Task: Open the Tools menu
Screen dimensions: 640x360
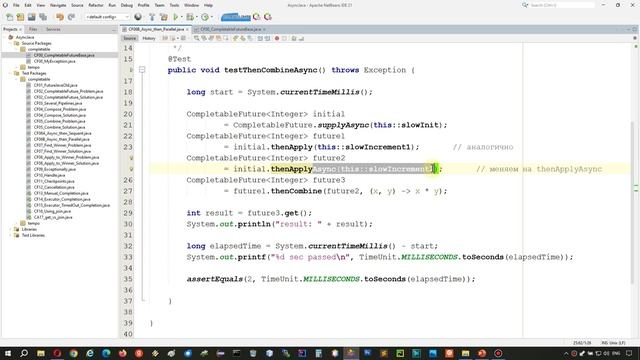Action: pos(174,5)
